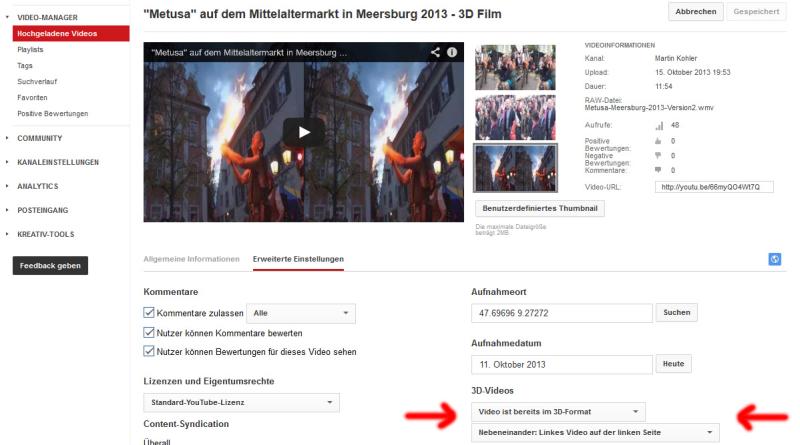The height and width of the screenshot is (445, 800).
Task: Click the blue globe icon
Action: (774, 258)
